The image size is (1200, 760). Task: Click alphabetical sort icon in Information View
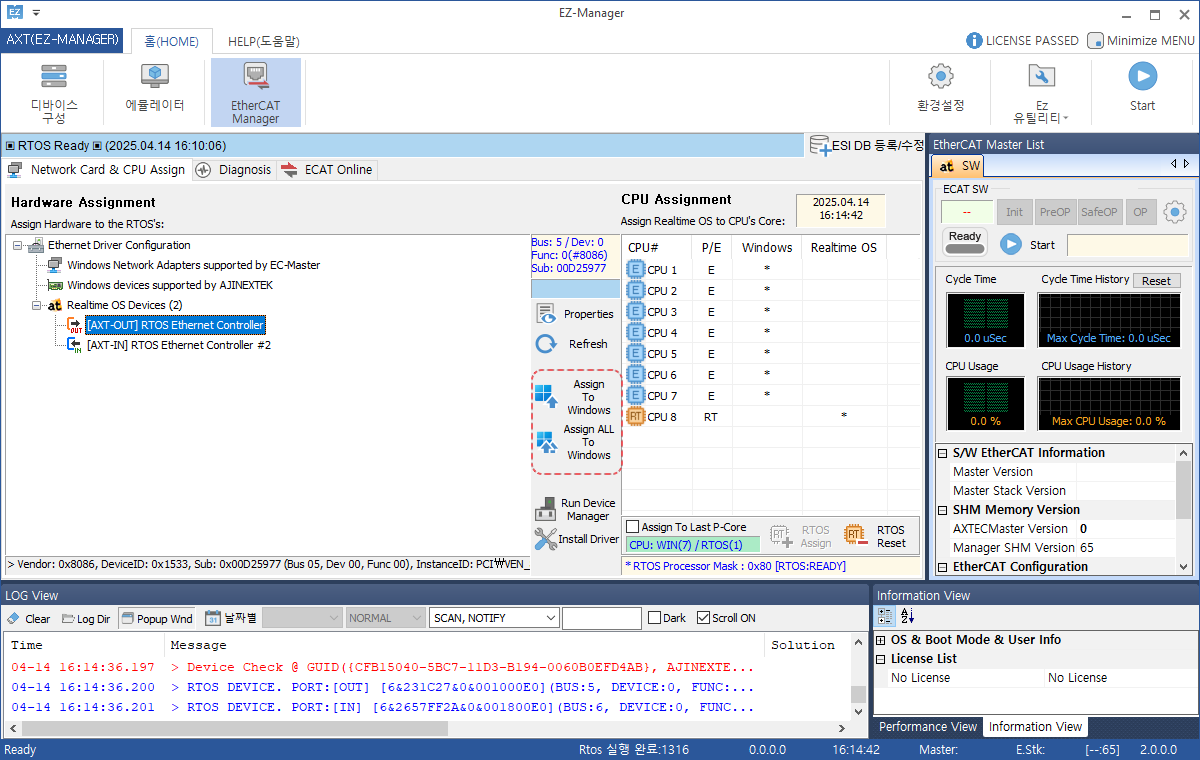click(907, 616)
